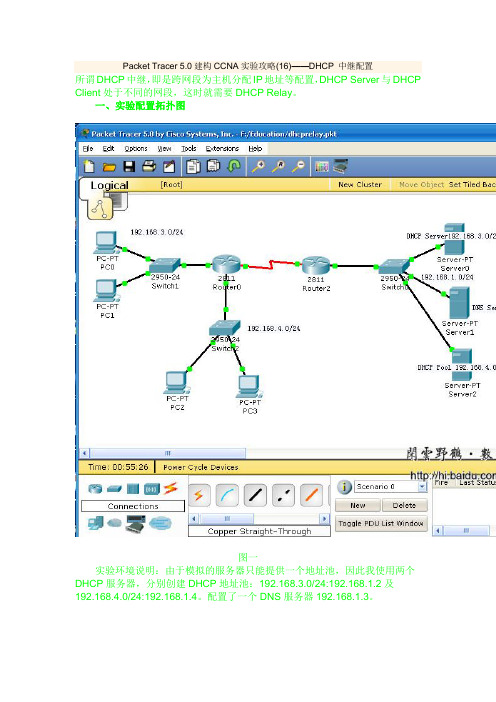This screenshot has width=496, height=702.
Task: Click the connection list left scroll arrow
Action: coord(194,519)
